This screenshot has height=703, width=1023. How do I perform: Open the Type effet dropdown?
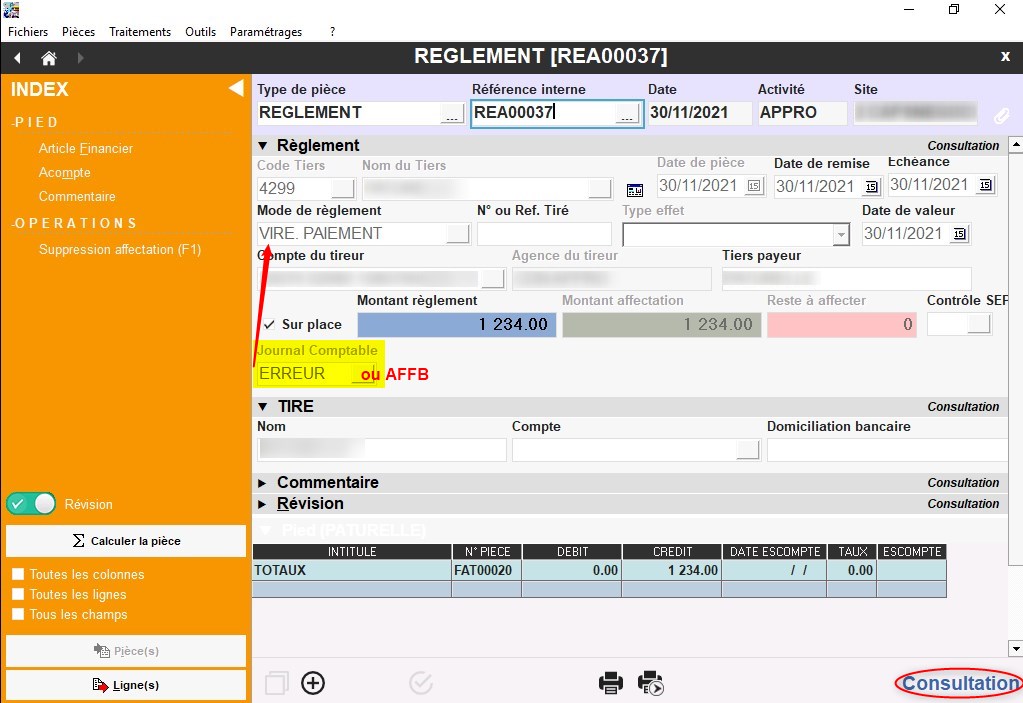[x=840, y=234]
